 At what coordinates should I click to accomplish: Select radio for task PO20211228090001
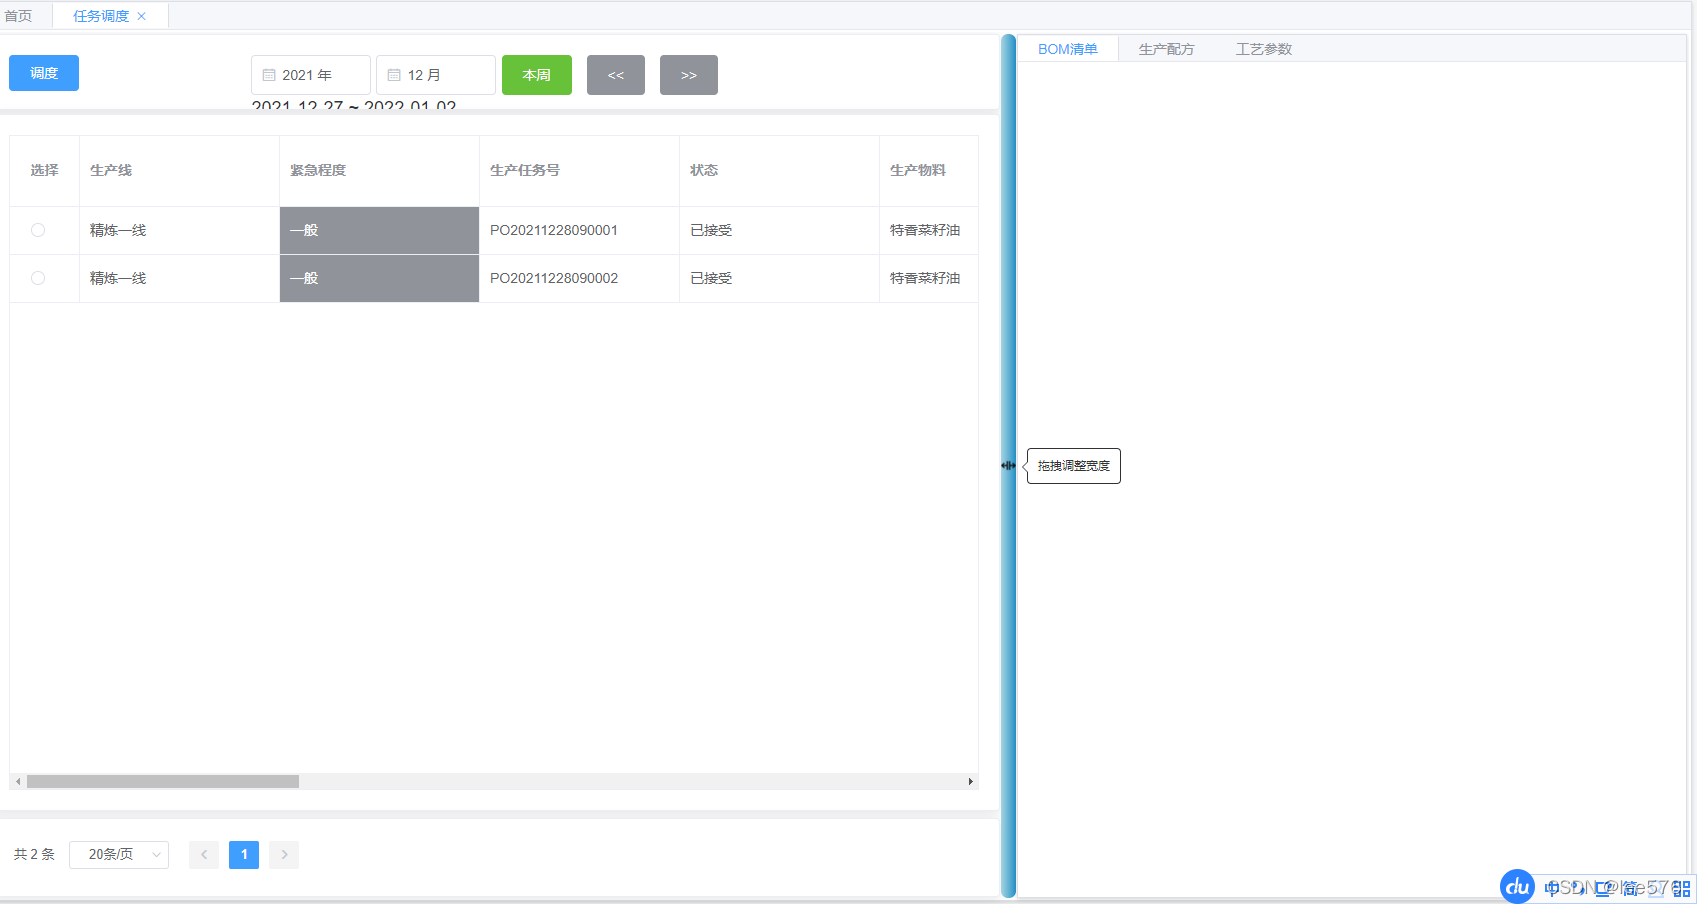[38, 230]
